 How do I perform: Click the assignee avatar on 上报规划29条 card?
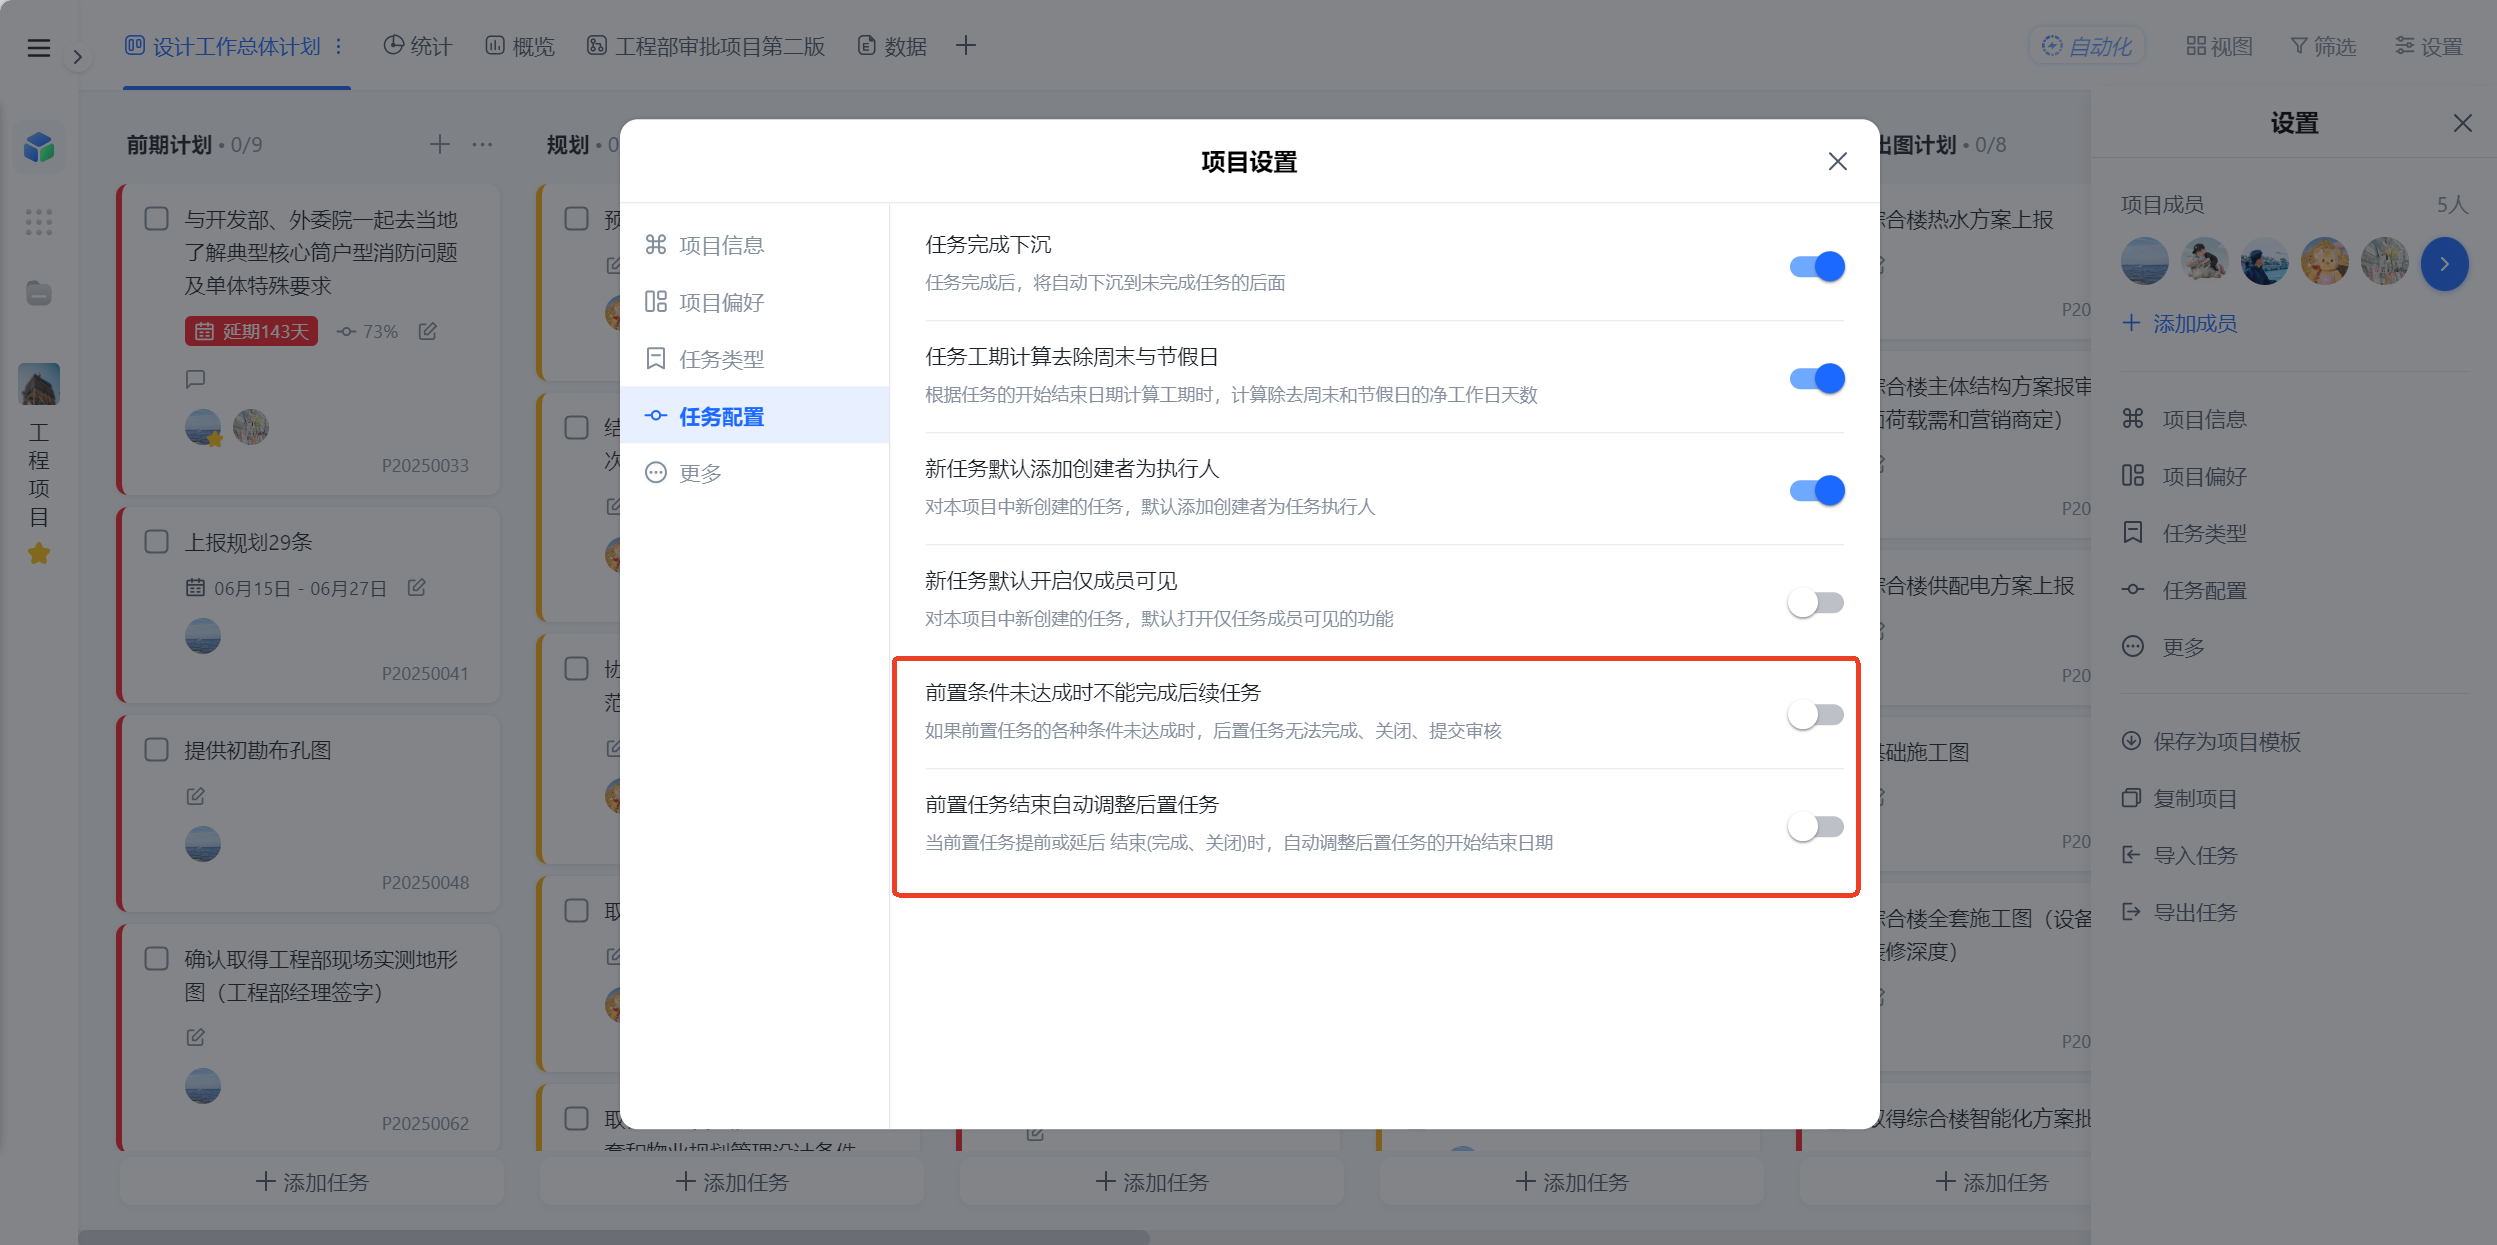(203, 636)
